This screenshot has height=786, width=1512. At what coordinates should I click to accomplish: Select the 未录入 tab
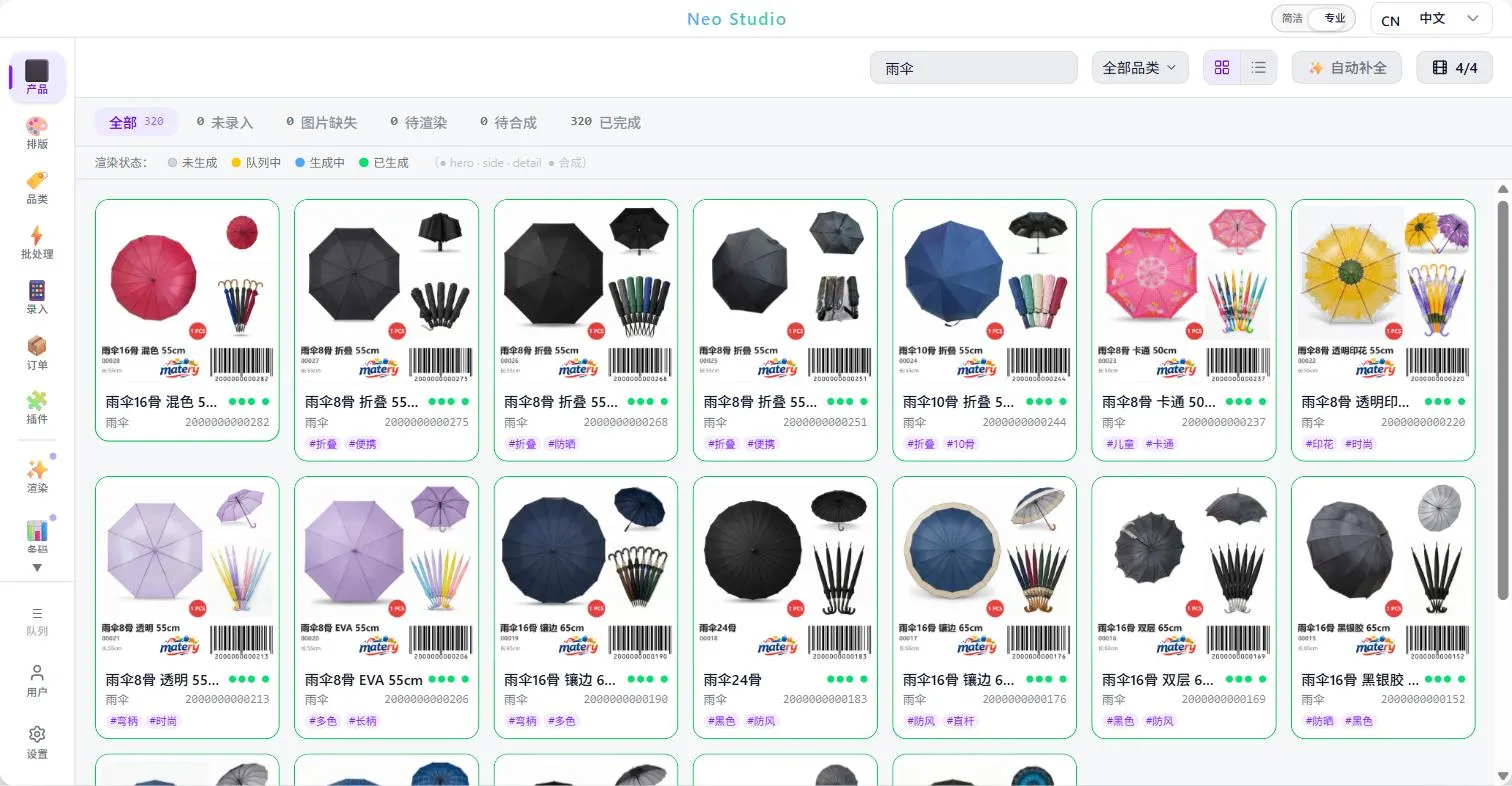click(225, 122)
